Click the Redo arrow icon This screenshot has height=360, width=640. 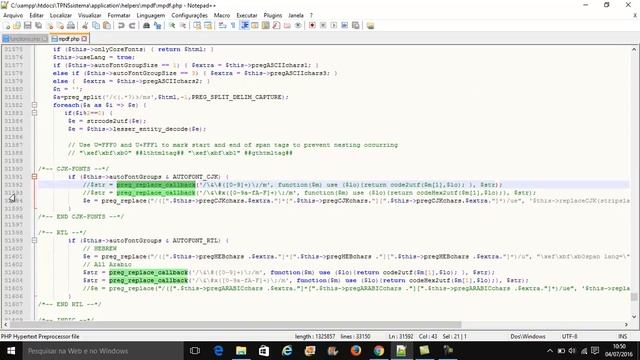132,26
